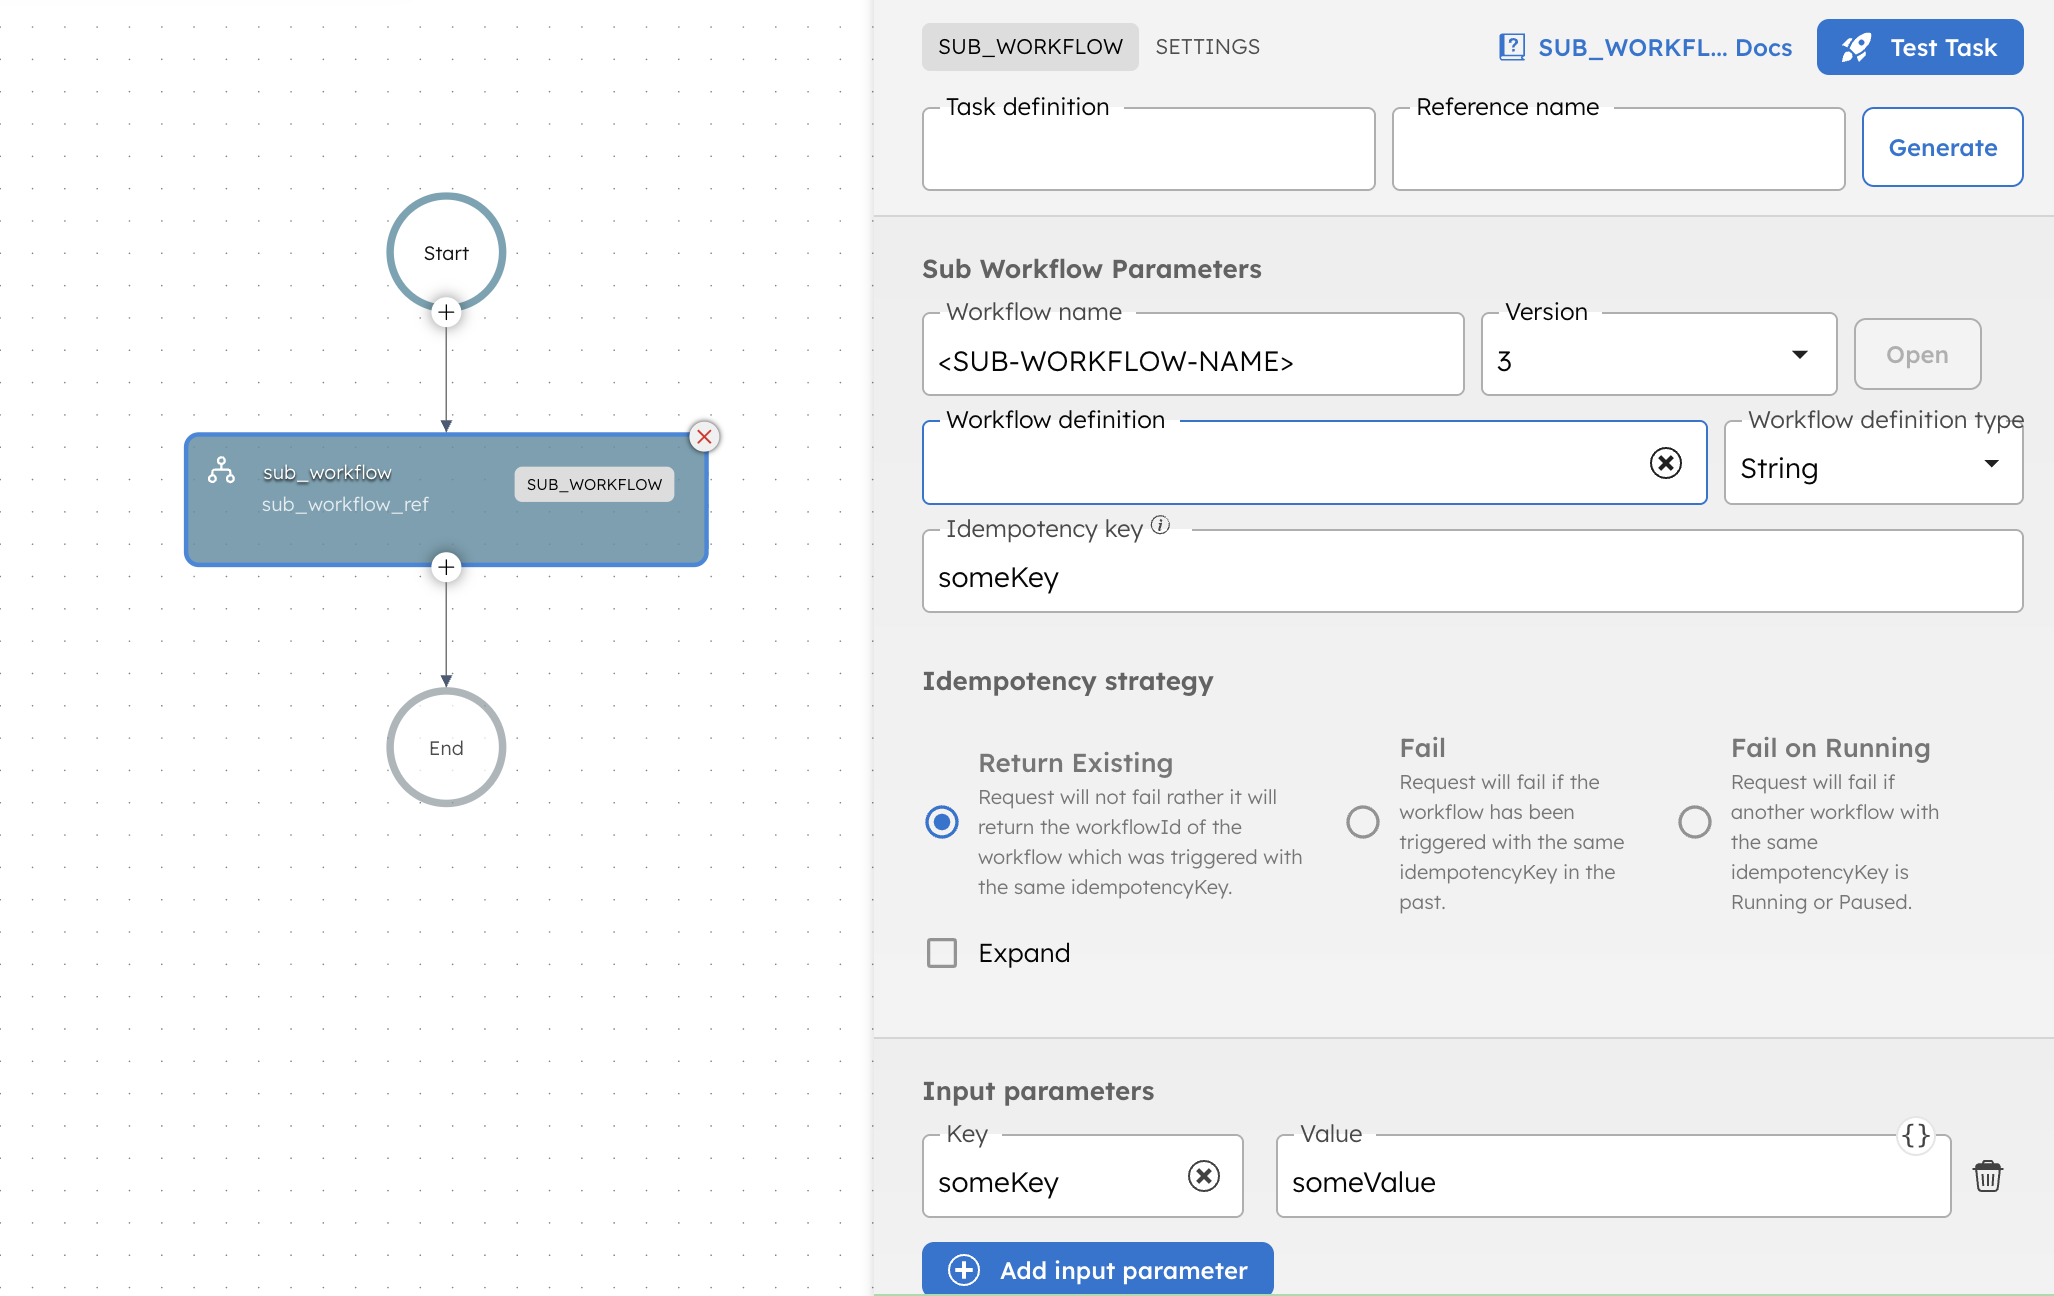Select the Return Existing idempotency strategy
The height and width of the screenshot is (1296, 2054).
941,822
